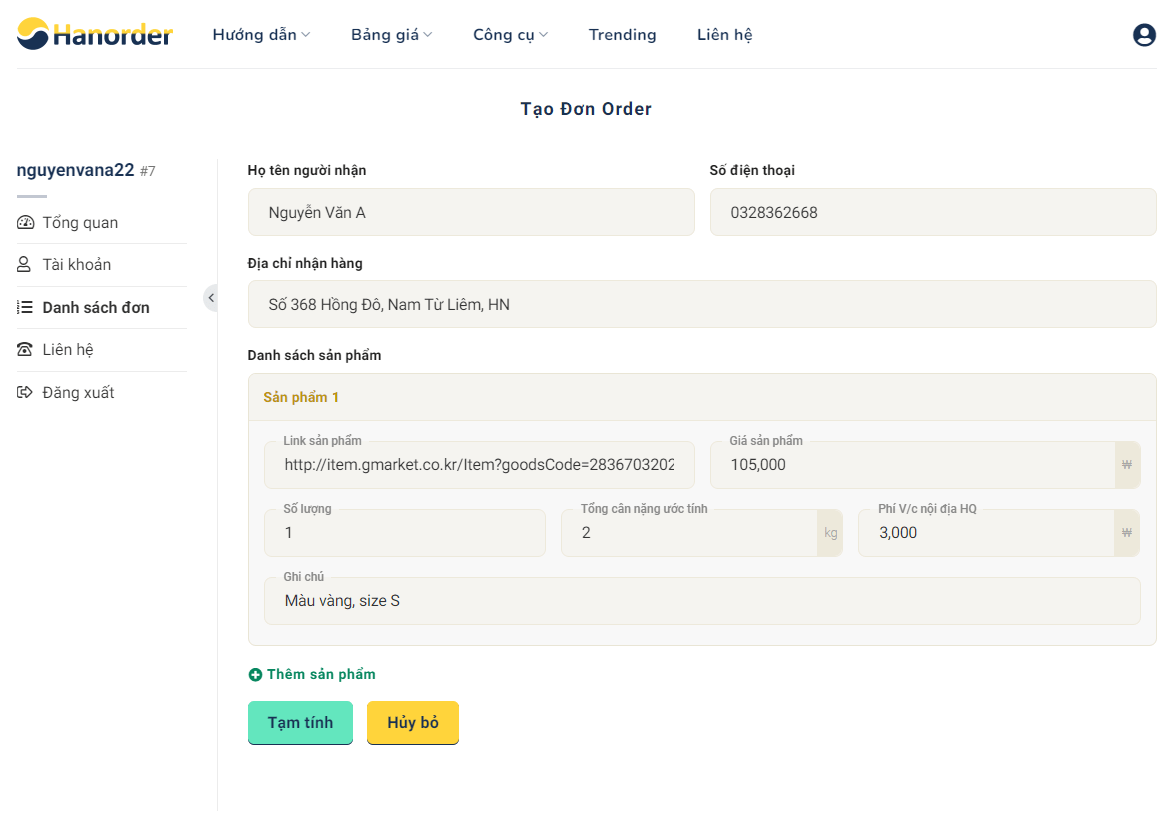Open the Hướng dẫn dropdown

260,34
